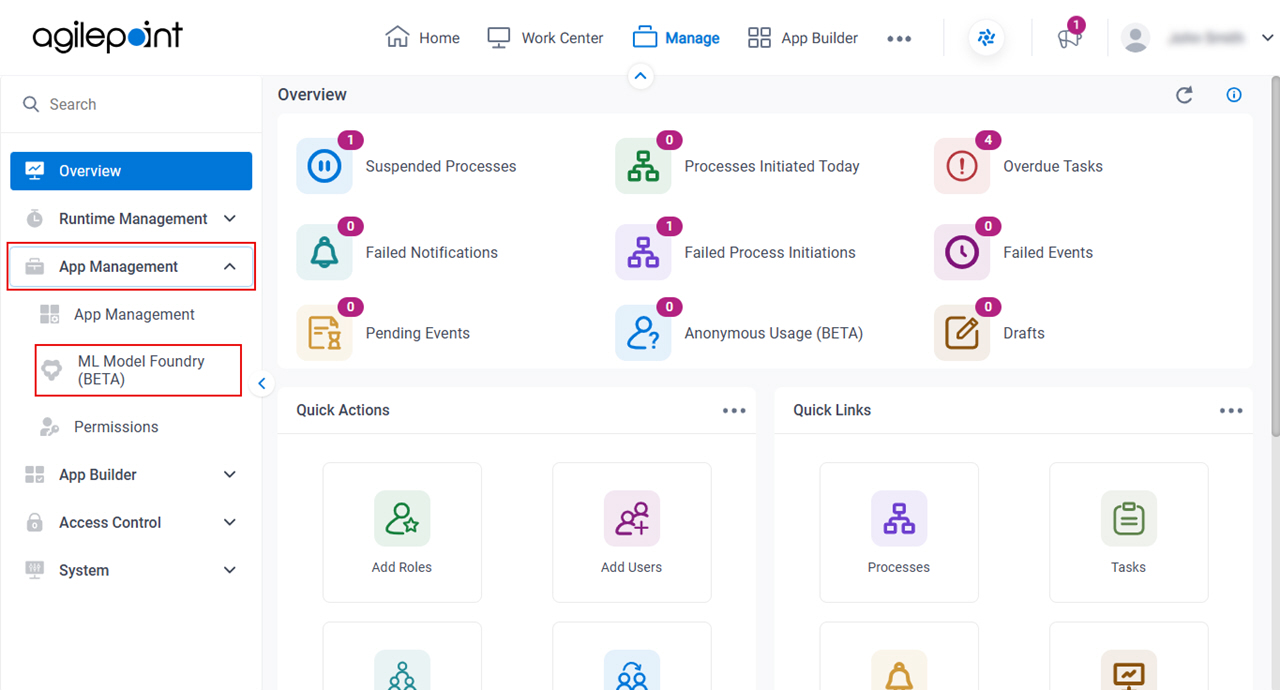The width and height of the screenshot is (1280, 690).
Task: Click the Add Roles quick action
Action: (x=402, y=532)
